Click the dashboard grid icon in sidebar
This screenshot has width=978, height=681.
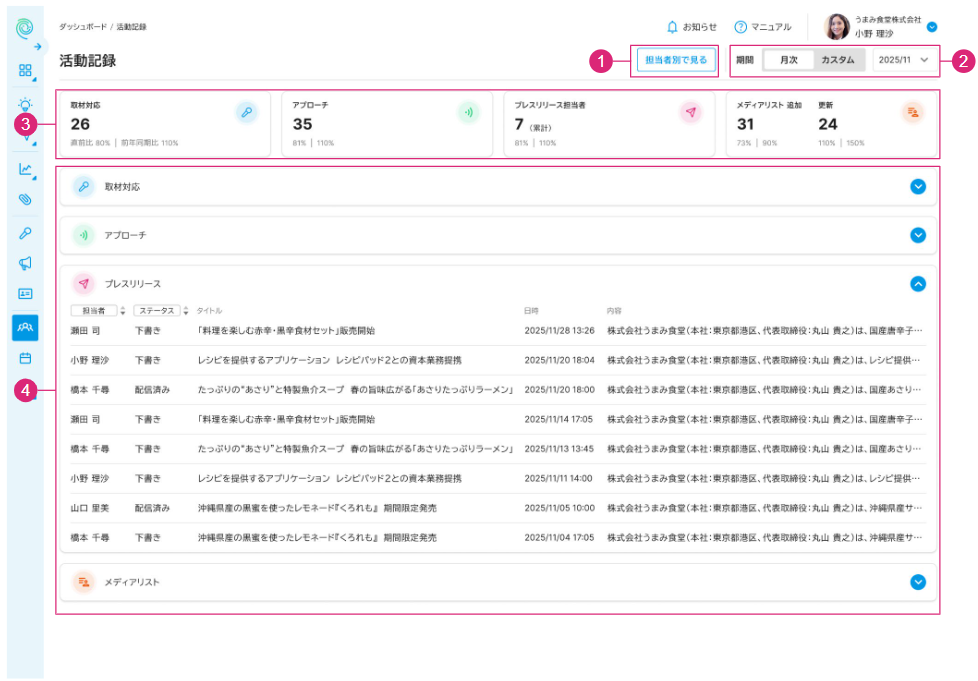pyautogui.click(x=26, y=71)
